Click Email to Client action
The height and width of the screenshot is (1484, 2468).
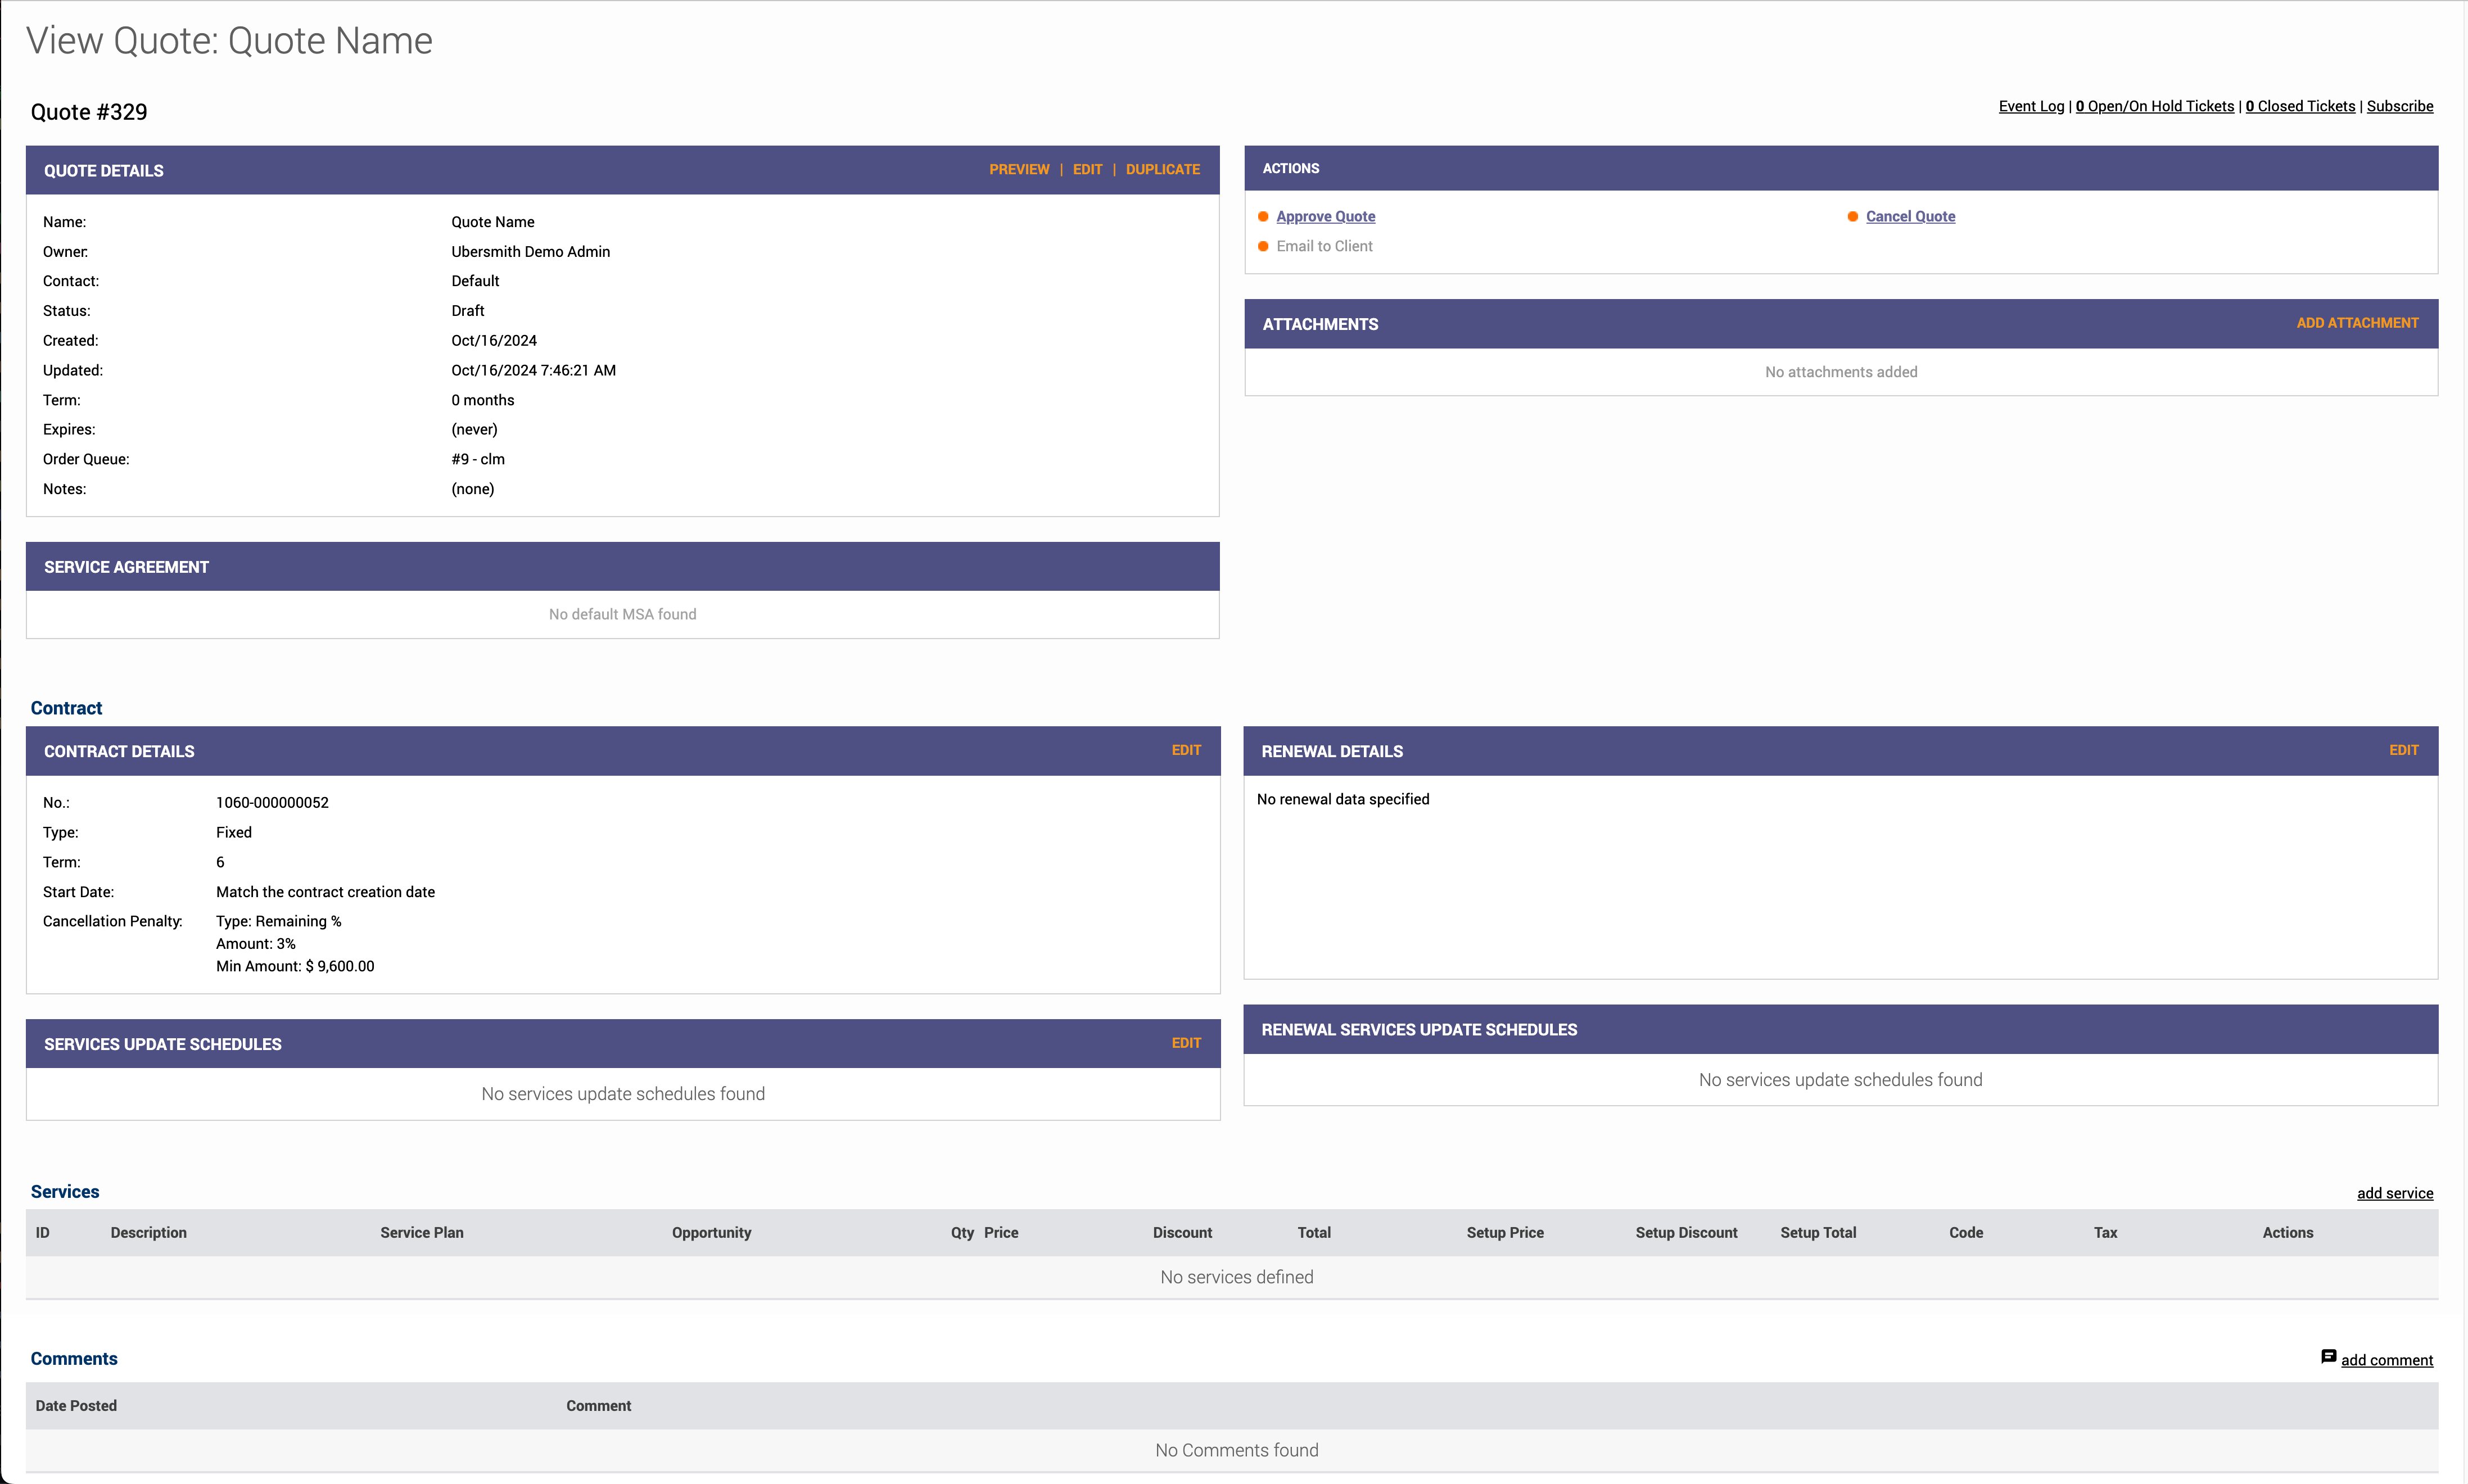(1324, 246)
